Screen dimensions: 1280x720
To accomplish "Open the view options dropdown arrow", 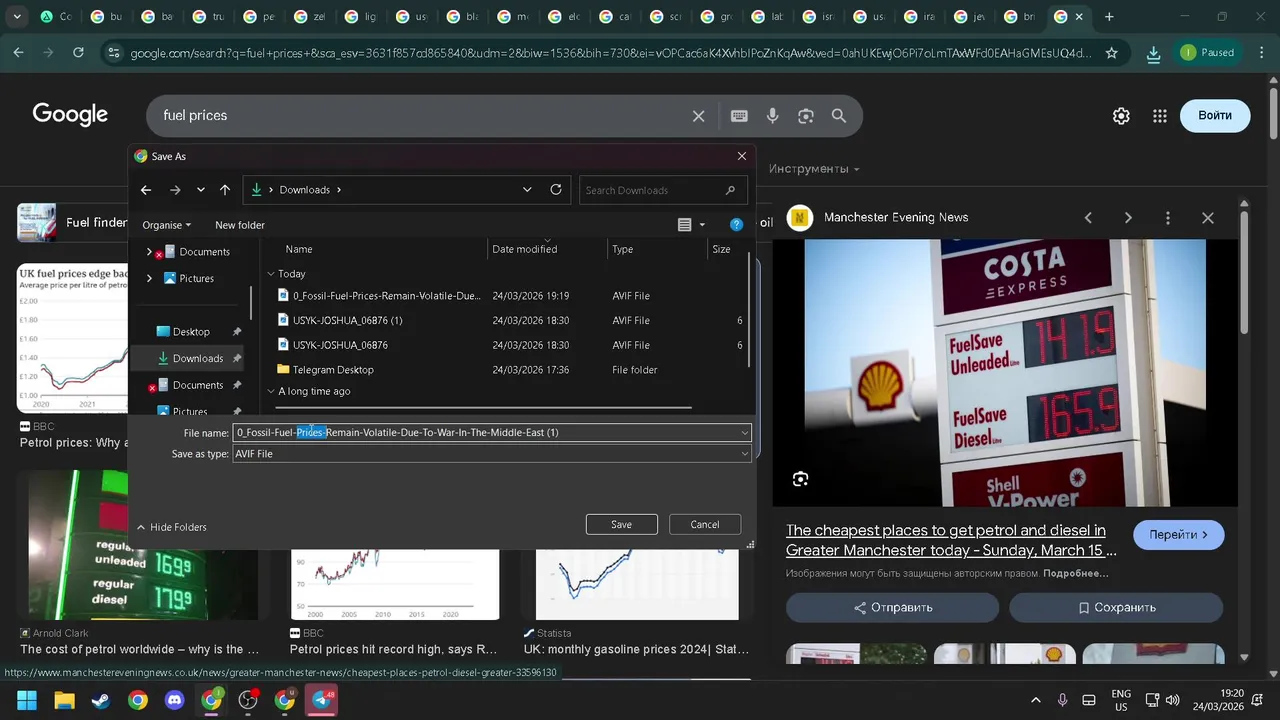I will click(702, 225).
